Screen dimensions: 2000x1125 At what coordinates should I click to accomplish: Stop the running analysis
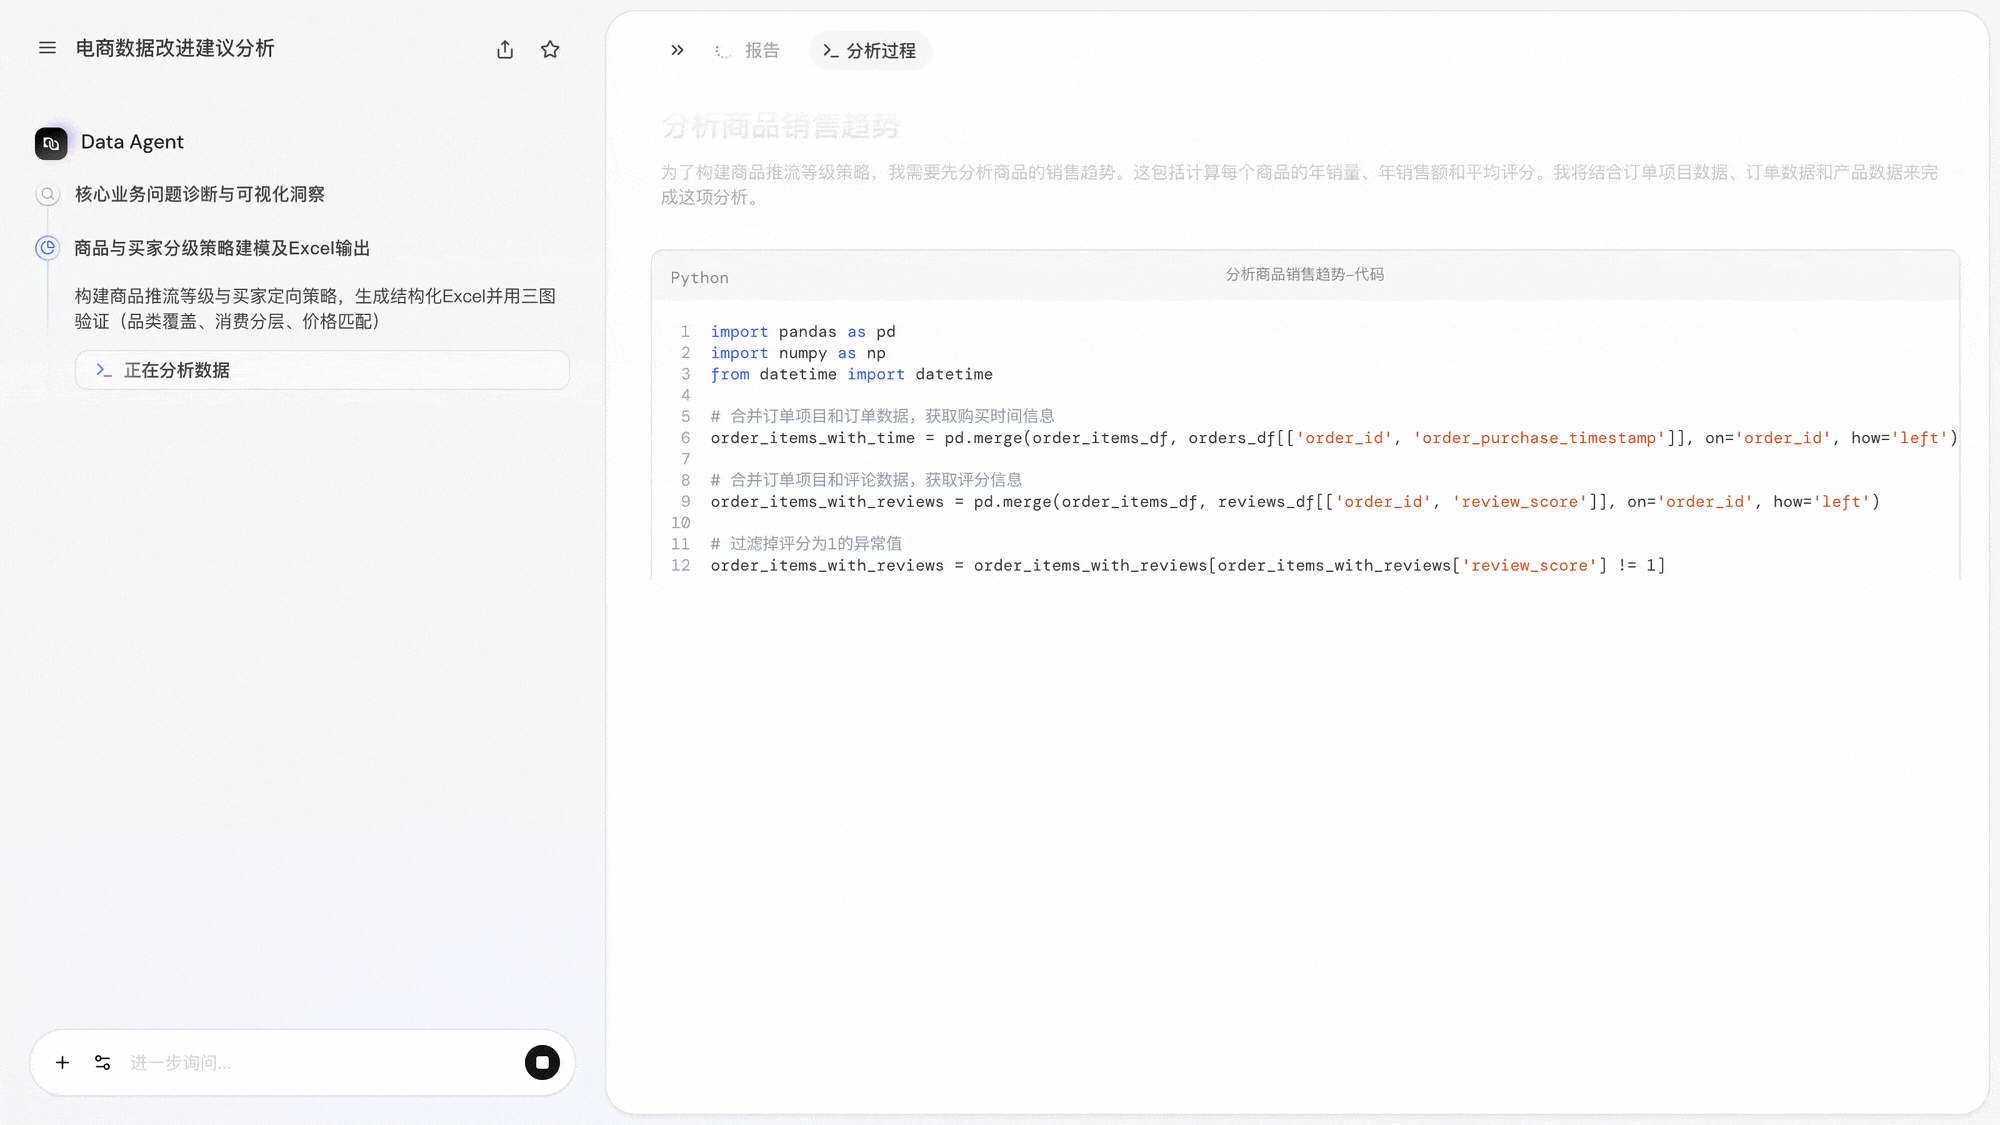coord(542,1062)
